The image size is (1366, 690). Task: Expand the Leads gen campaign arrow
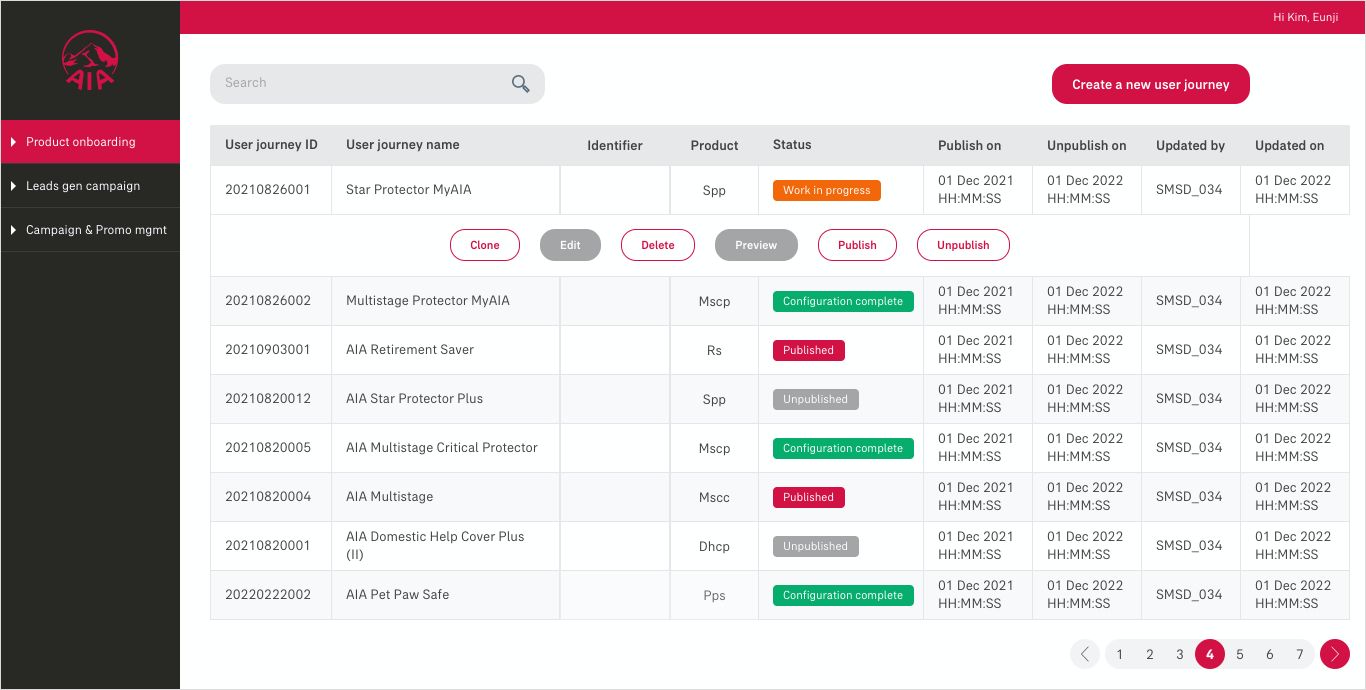click(13, 186)
